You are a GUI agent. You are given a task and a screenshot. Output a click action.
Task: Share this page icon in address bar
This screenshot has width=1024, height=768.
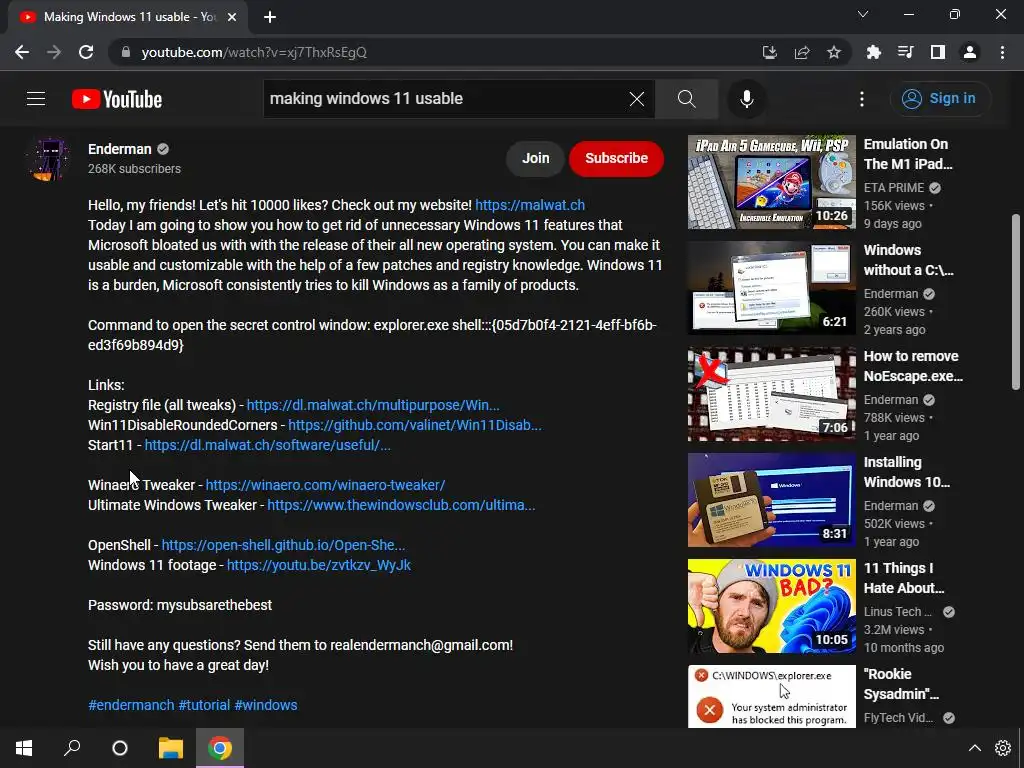click(802, 52)
